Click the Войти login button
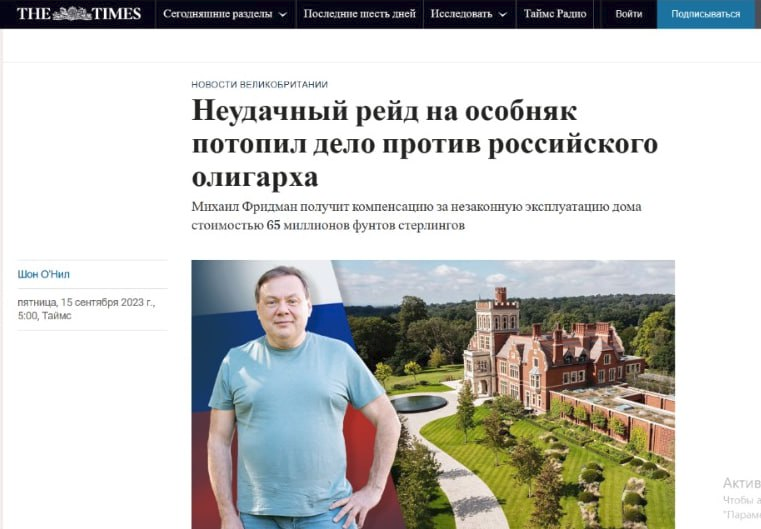The width and height of the screenshot is (761, 529). click(x=629, y=14)
